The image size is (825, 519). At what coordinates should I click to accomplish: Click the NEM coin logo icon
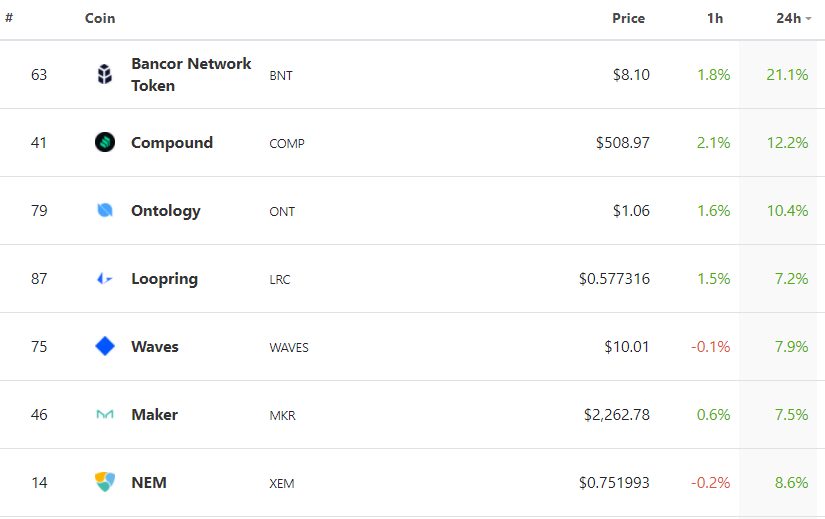(105, 483)
